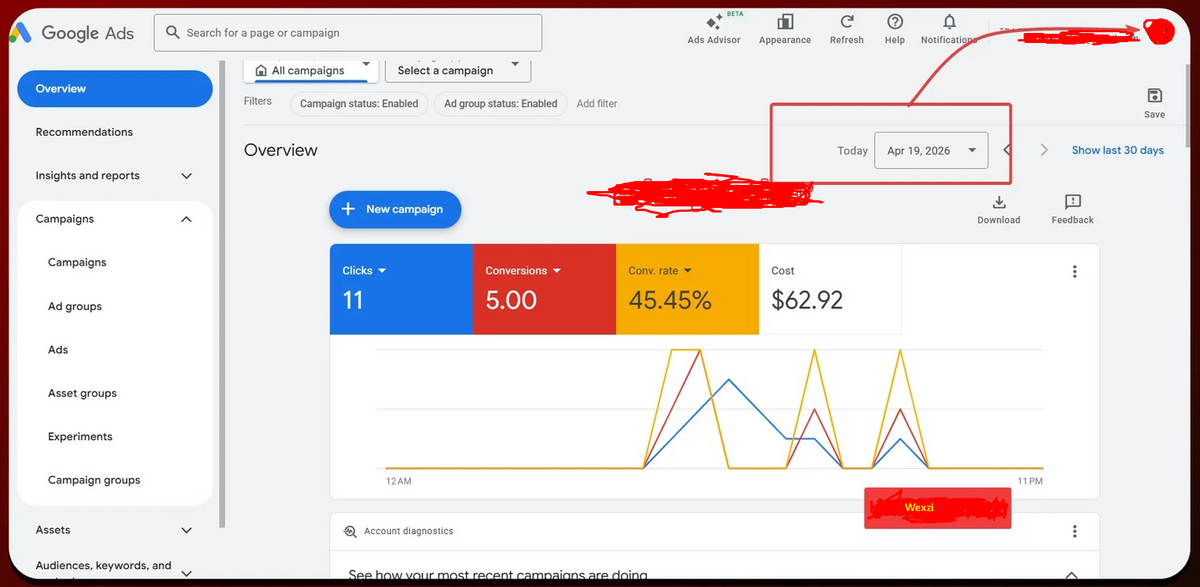Click the Refresh icon
1200x587 pixels.
(847, 22)
